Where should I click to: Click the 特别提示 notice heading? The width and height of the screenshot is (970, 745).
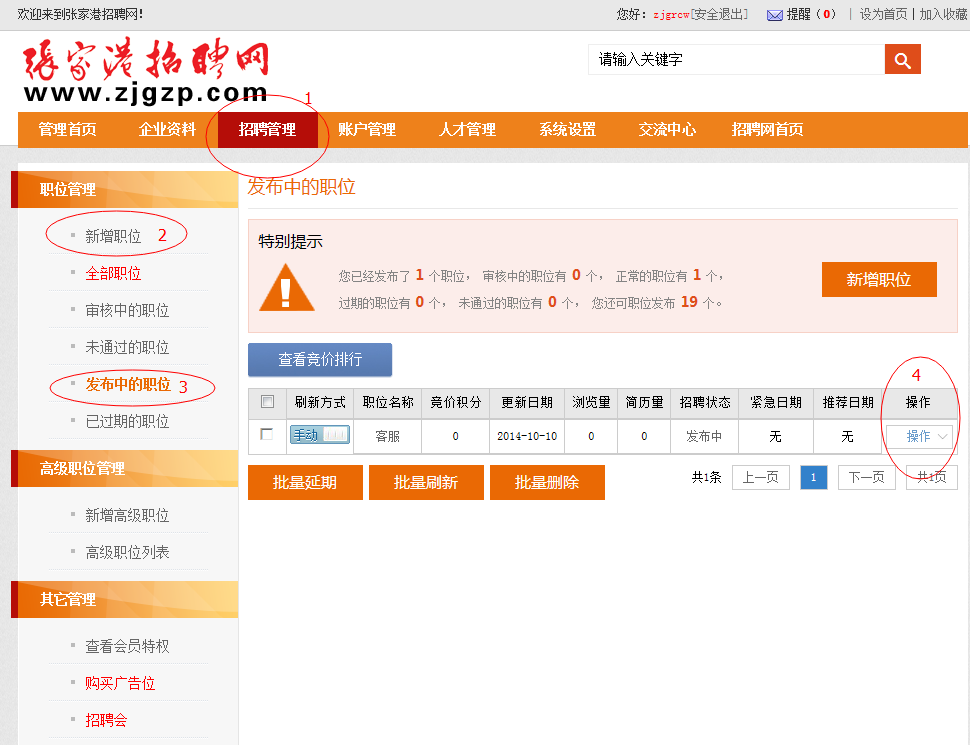click(291, 242)
